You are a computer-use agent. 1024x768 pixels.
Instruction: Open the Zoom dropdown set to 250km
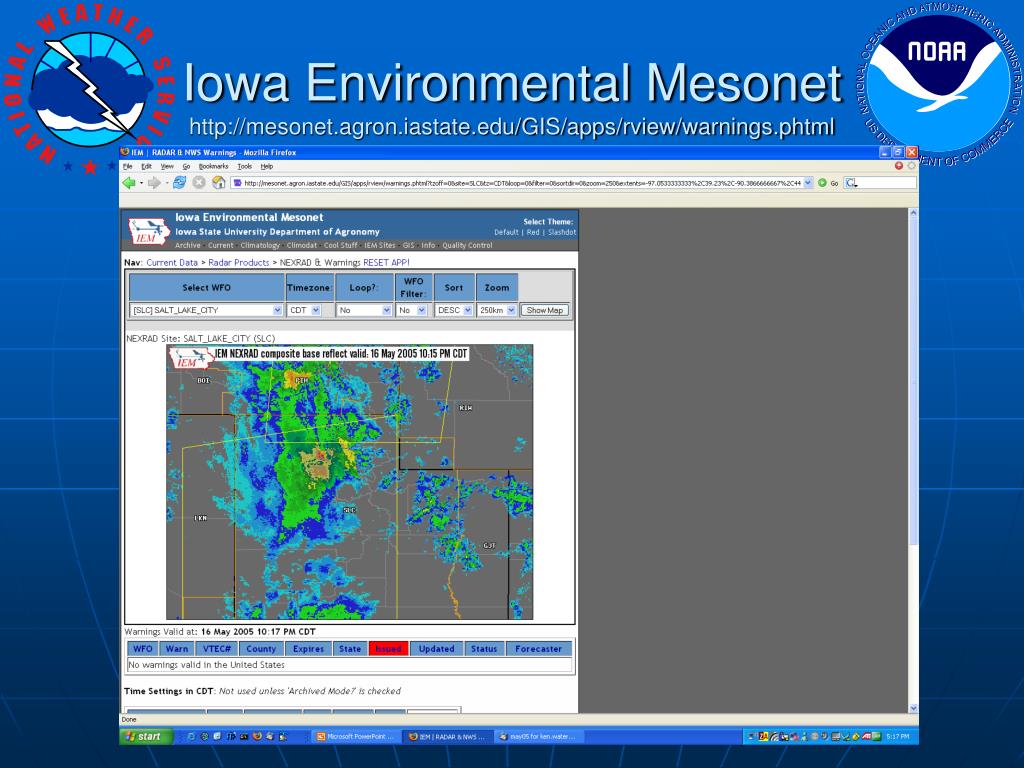click(497, 310)
